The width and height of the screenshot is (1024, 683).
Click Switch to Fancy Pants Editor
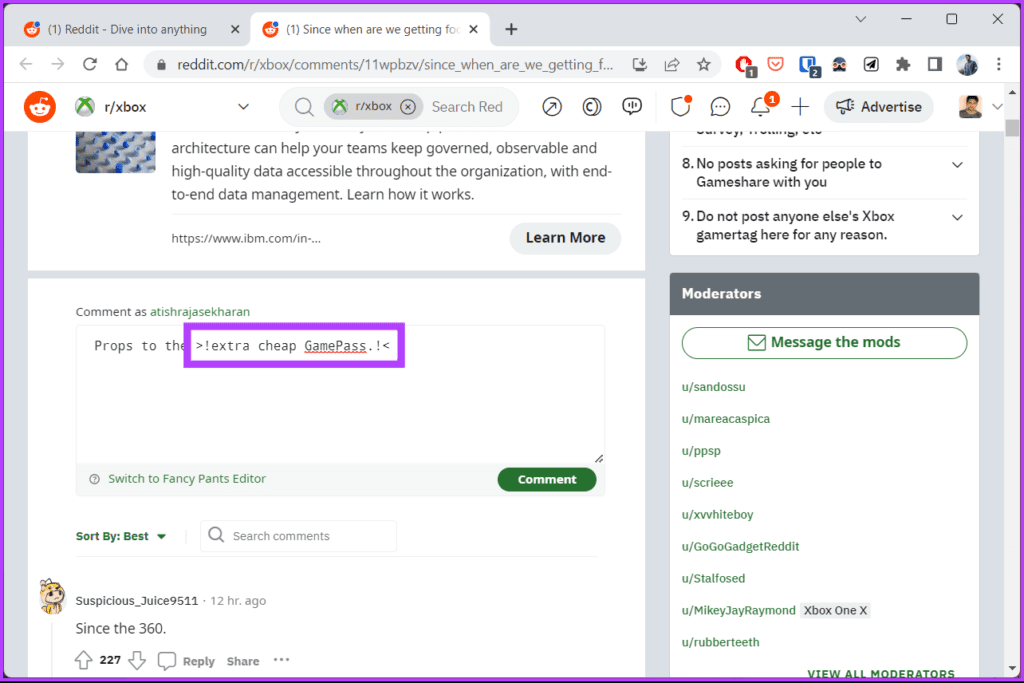coord(187,479)
